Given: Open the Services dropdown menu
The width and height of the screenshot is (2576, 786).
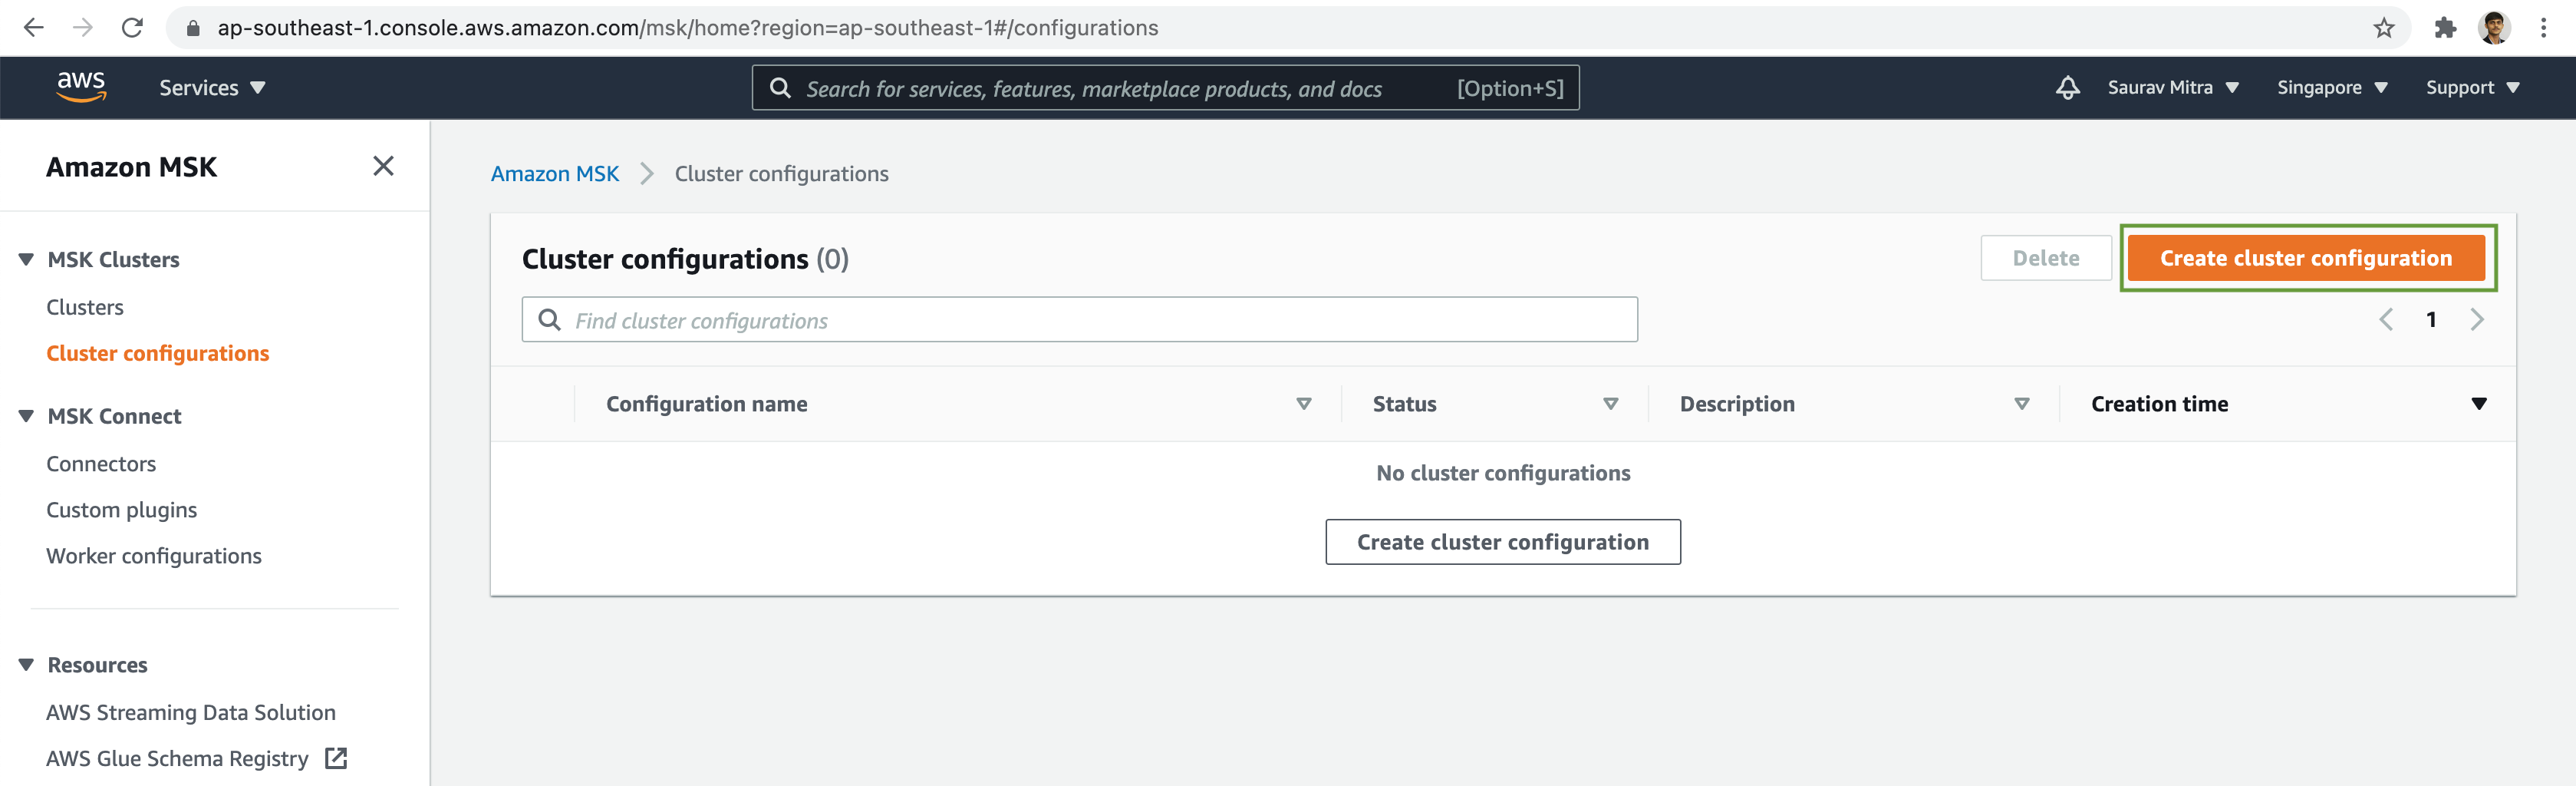Looking at the screenshot, I should click(212, 88).
